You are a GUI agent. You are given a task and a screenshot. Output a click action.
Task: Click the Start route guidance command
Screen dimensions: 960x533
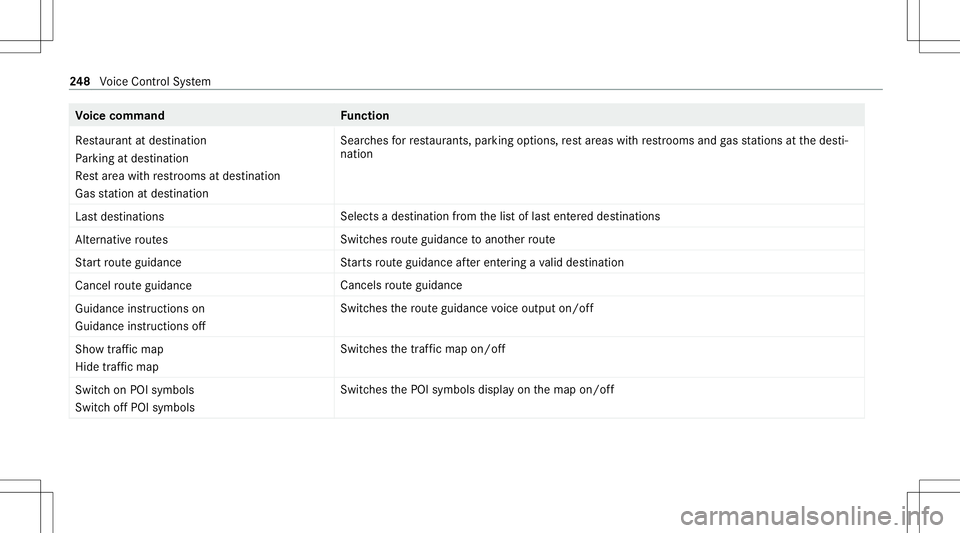coord(128,262)
